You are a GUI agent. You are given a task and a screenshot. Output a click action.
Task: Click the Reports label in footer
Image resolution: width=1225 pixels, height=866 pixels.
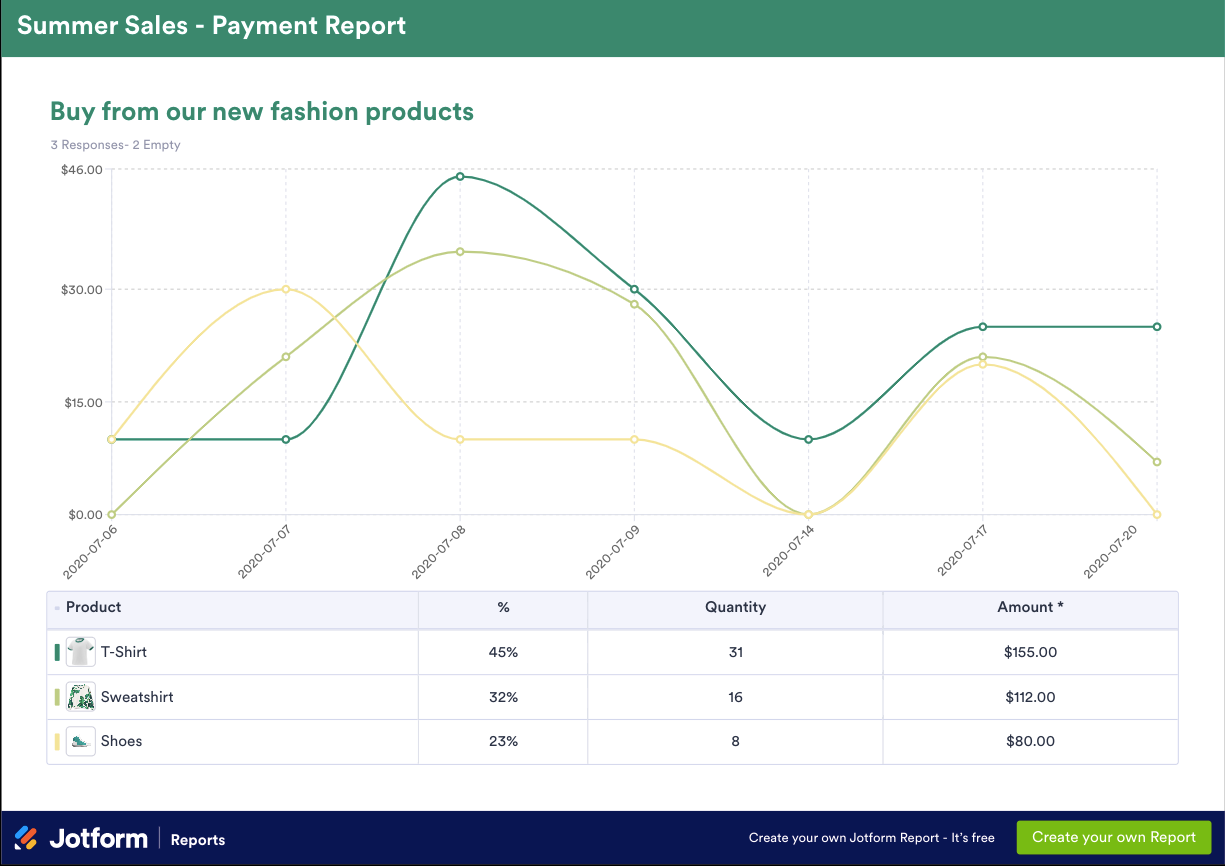[x=198, y=840]
